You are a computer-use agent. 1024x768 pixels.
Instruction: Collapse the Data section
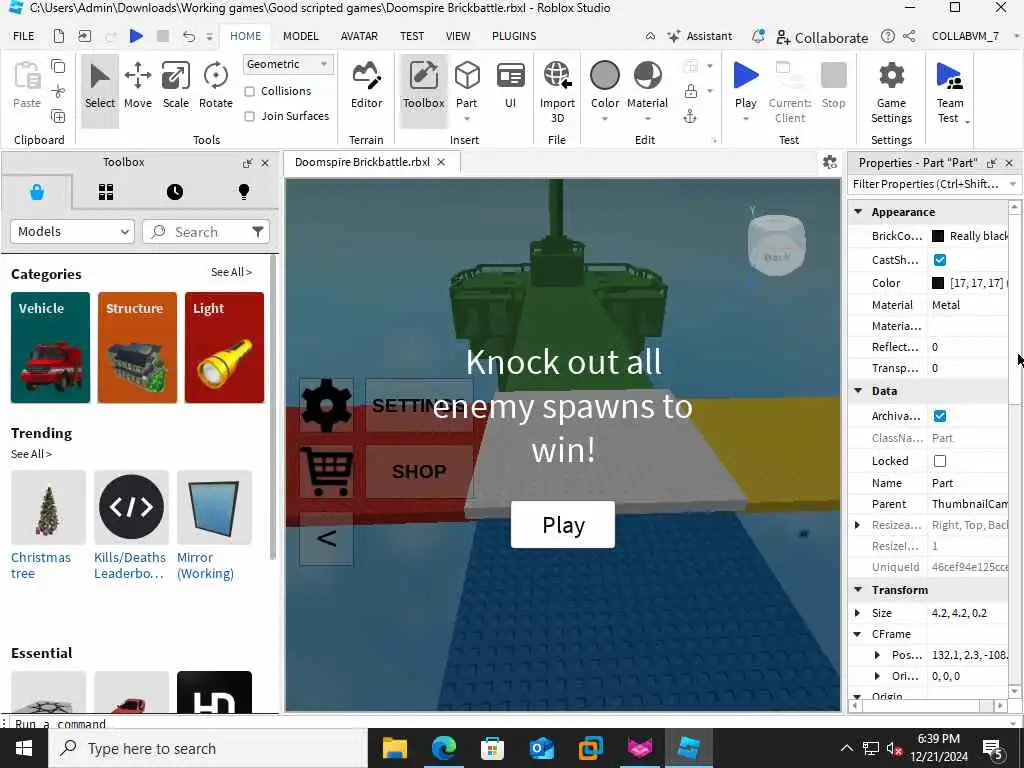tap(858, 391)
